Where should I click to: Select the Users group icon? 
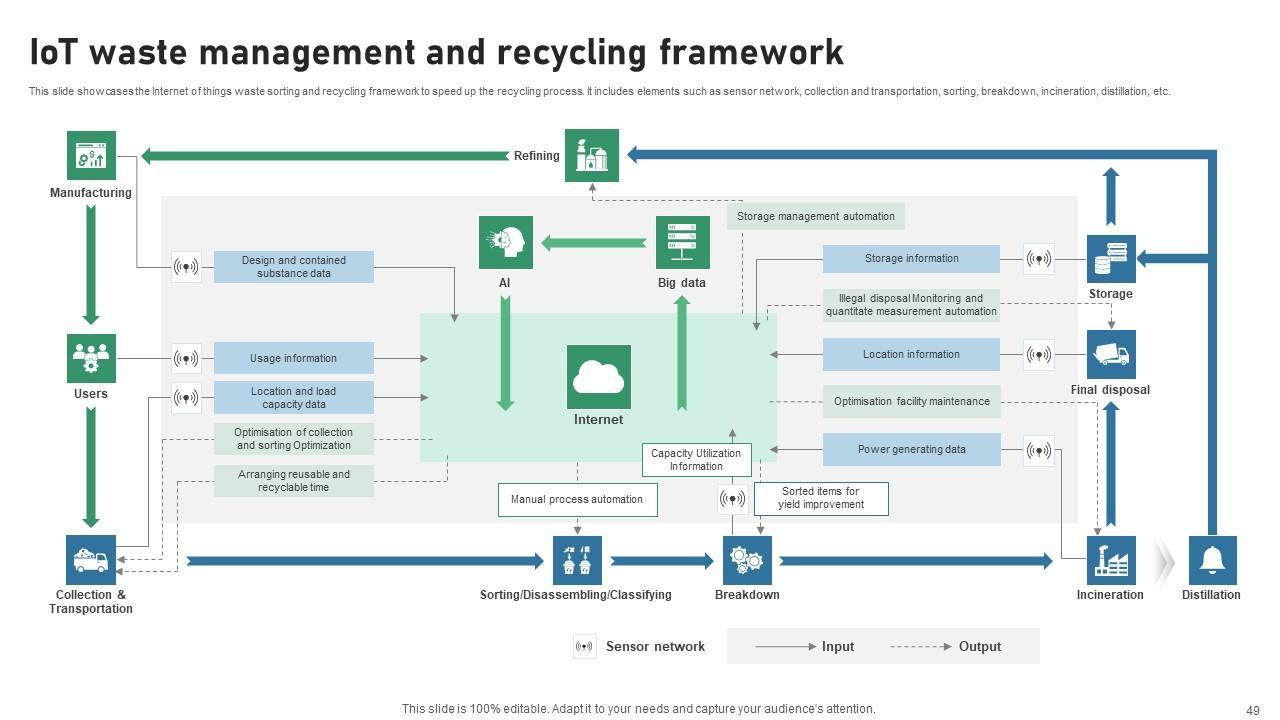coord(91,358)
